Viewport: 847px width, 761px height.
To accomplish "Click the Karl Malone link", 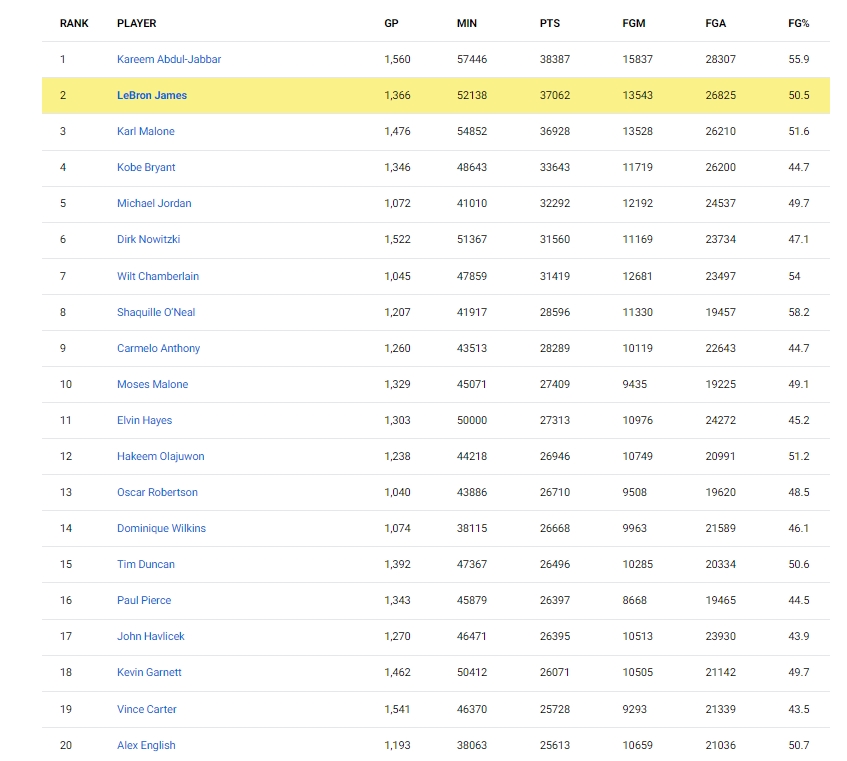I will pos(146,131).
